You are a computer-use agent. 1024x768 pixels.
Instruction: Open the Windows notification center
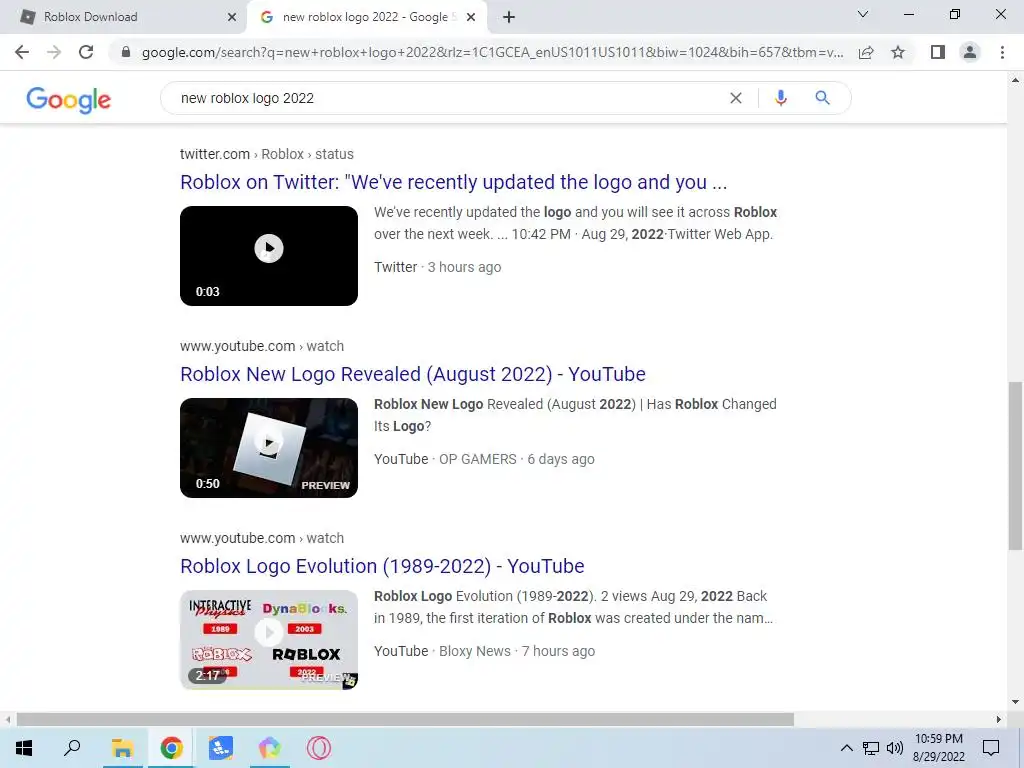(991, 748)
